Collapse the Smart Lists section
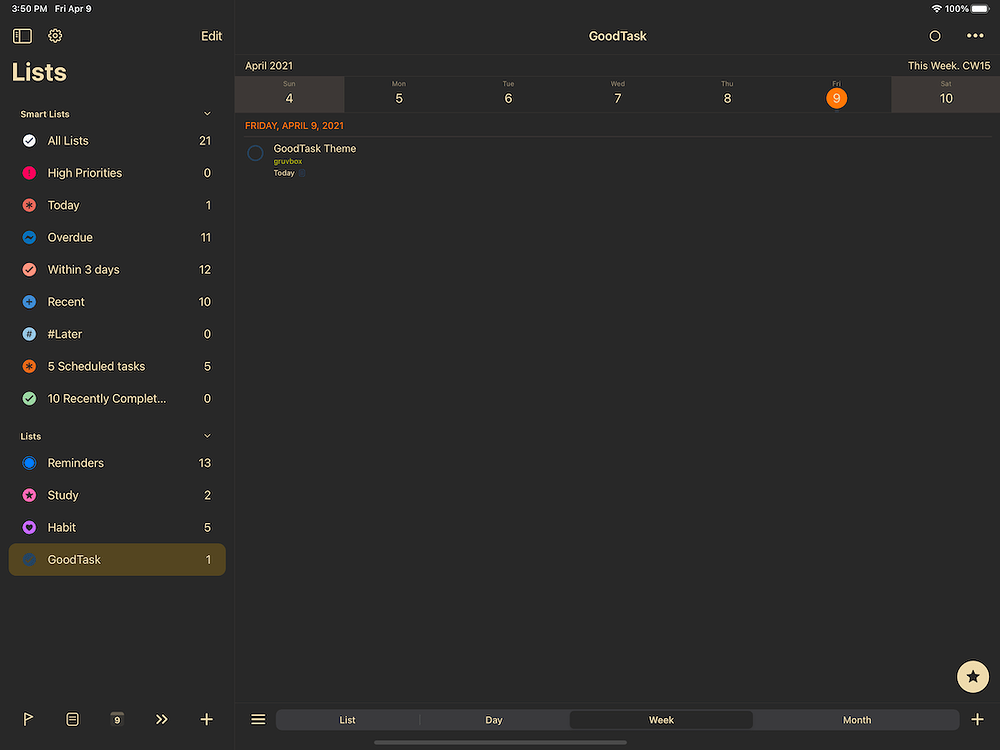Screen dimensions: 1000x750 tap(207, 114)
